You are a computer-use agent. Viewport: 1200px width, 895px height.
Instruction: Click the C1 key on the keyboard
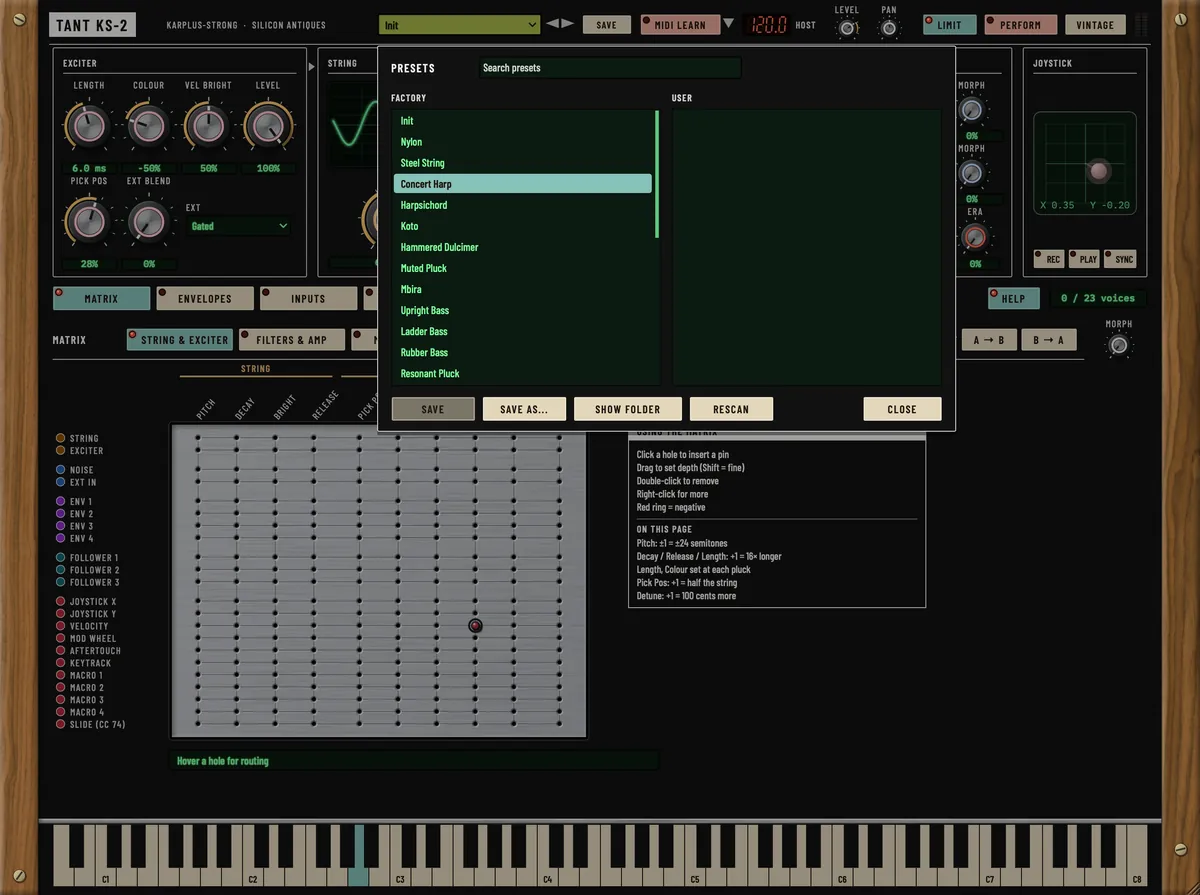pos(105,876)
